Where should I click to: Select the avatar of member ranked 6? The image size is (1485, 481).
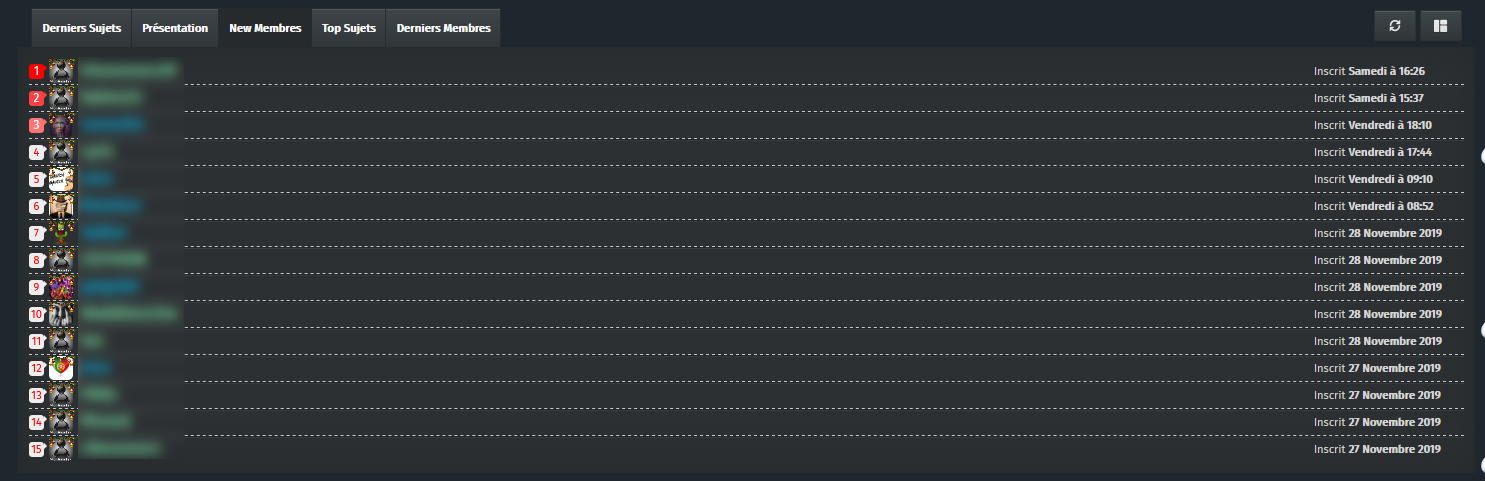click(x=62, y=206)
